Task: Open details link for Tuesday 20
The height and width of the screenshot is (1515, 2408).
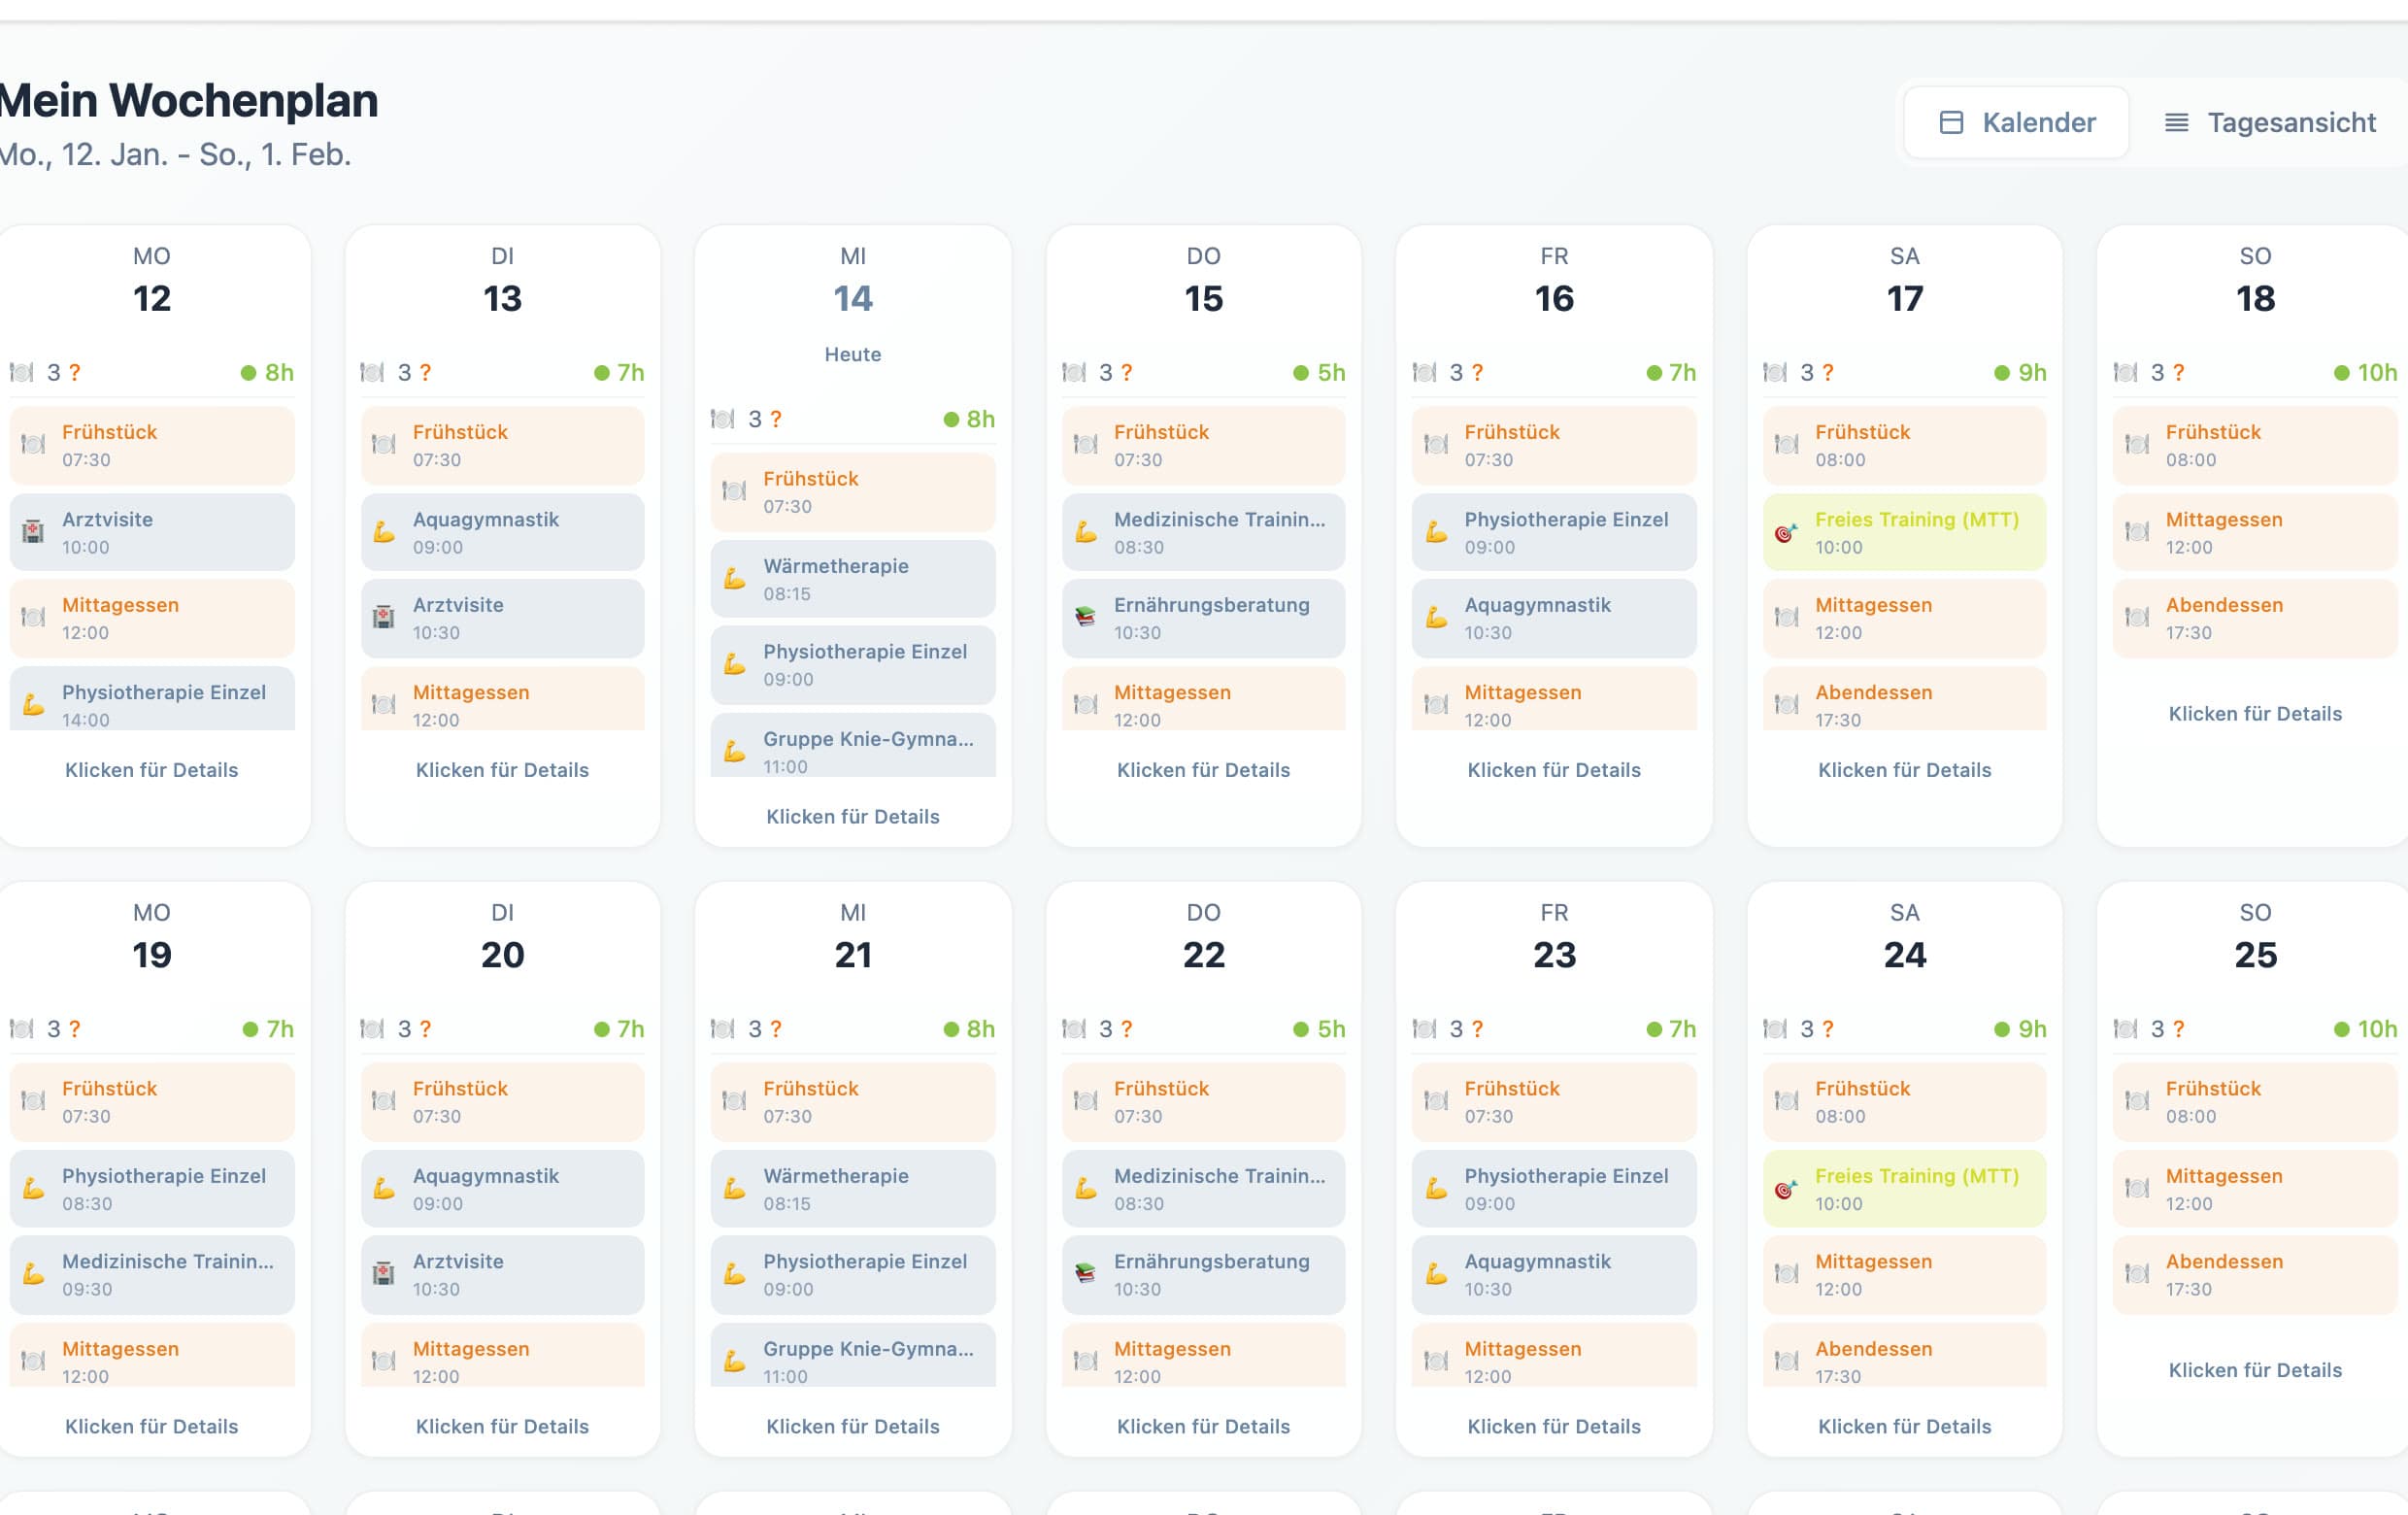Action: (x=502, y=1426)
